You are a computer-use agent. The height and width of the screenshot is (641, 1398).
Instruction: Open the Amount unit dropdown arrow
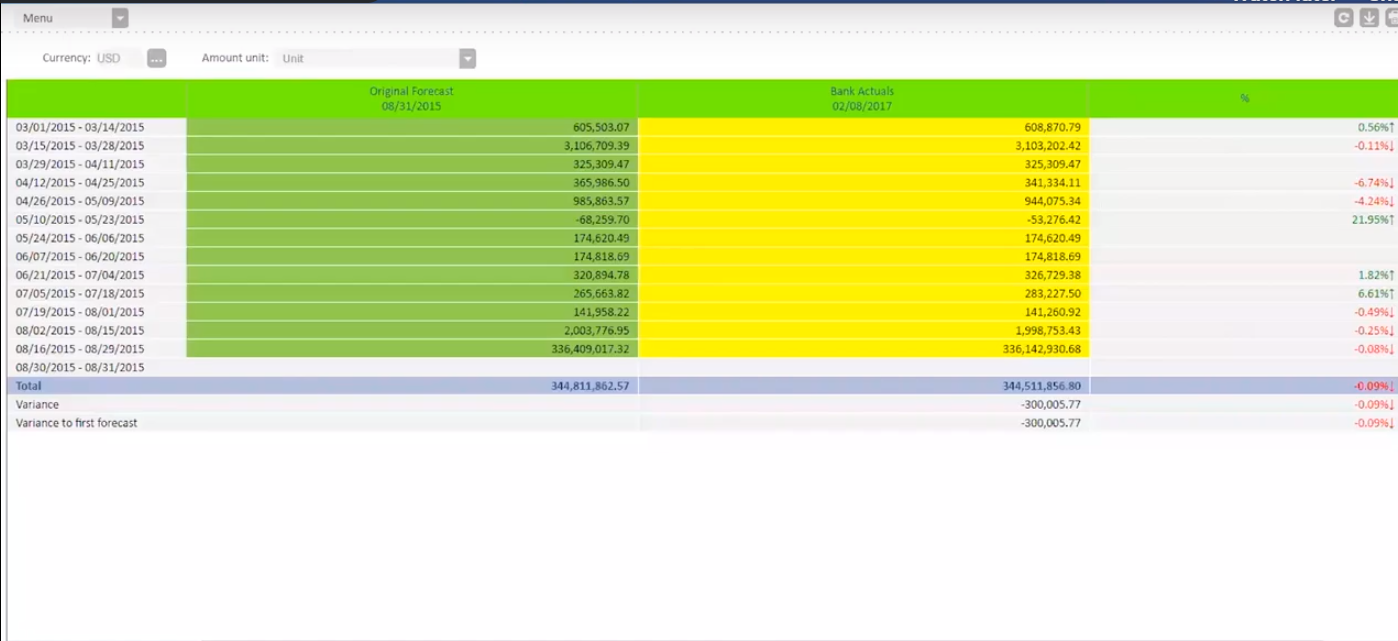[x=467, y=58]
